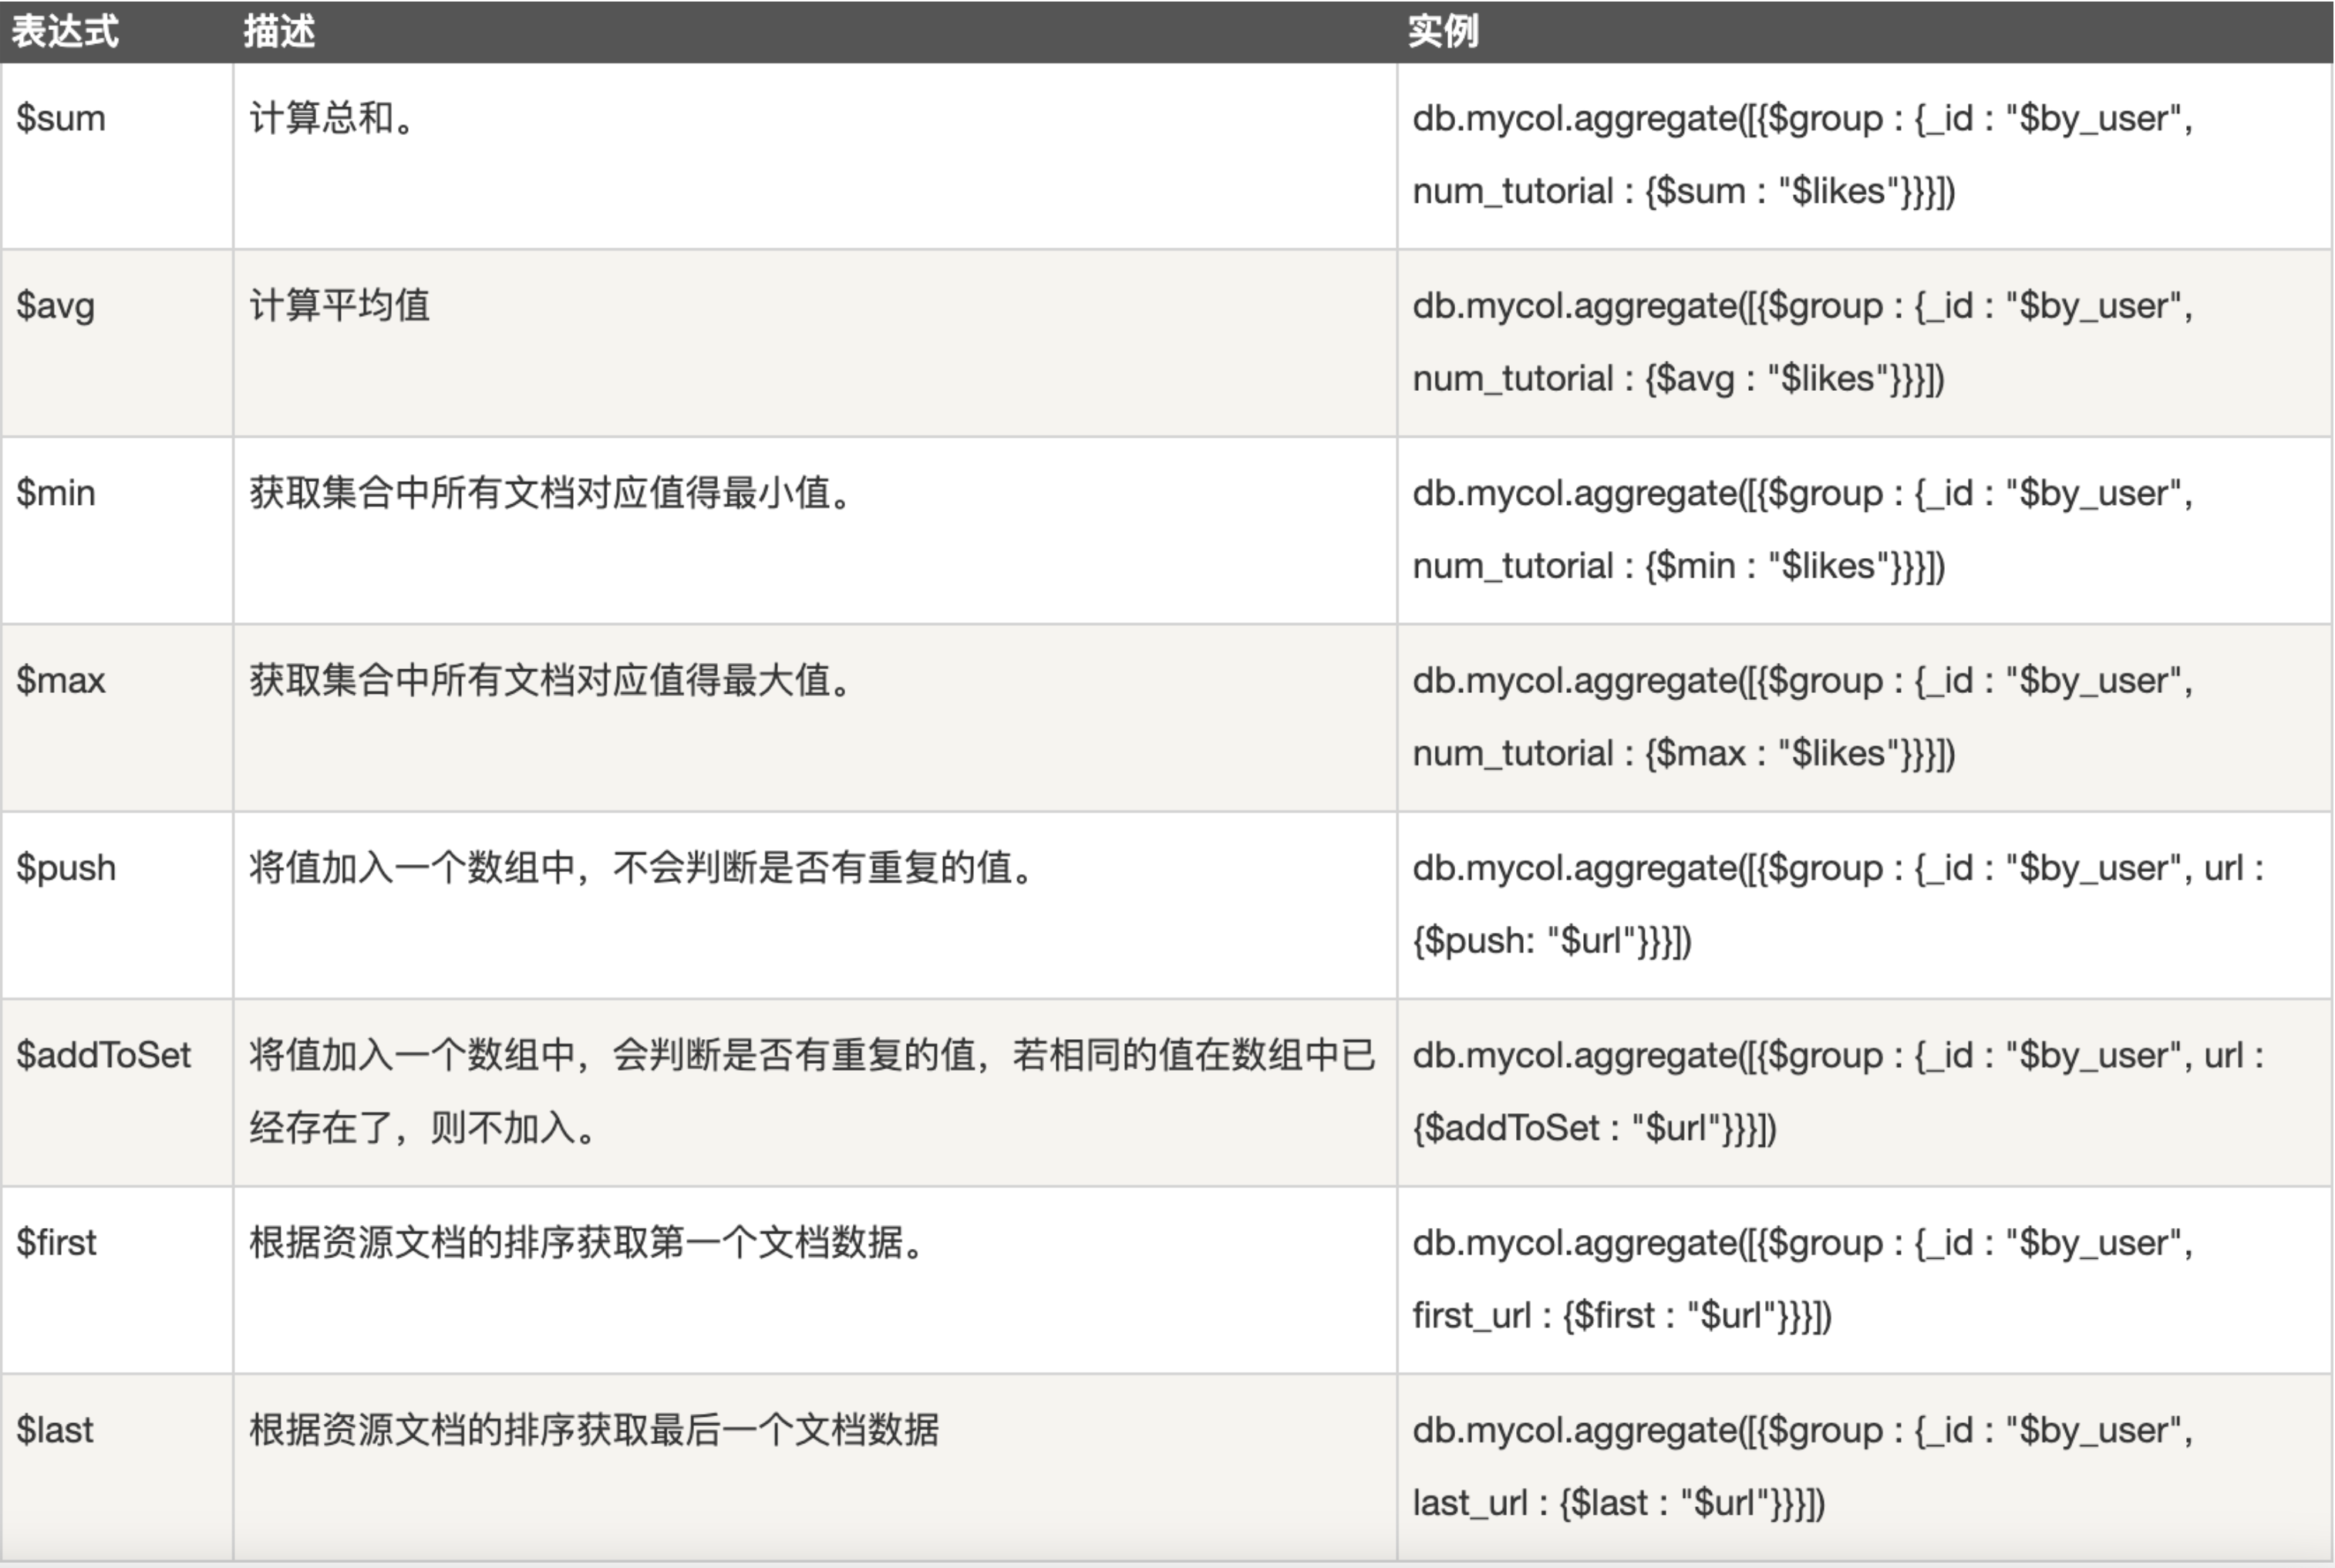Screen dimensions: 2335x1568
Task: Click the $addToSet description about duplicate values
Action: tap(812, 1092)
